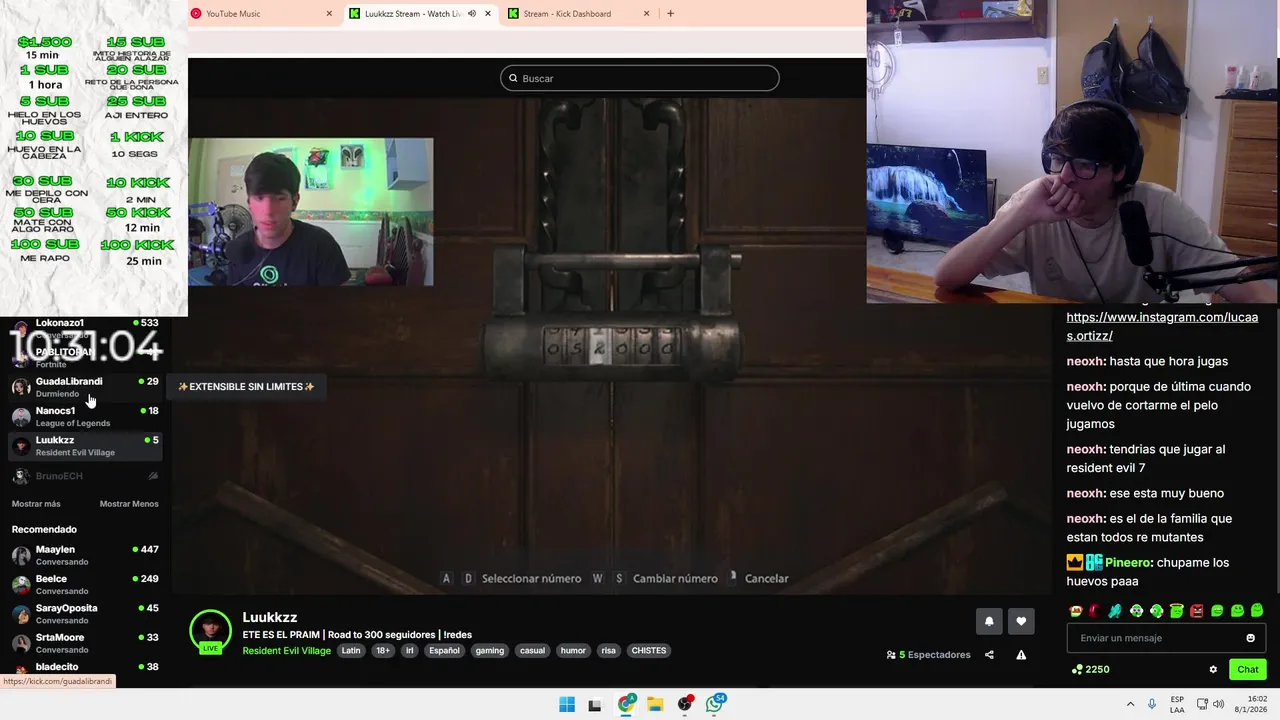The image size is (1280, 720).
Task: Click the green Chat button
Action: pos(1248,670)
